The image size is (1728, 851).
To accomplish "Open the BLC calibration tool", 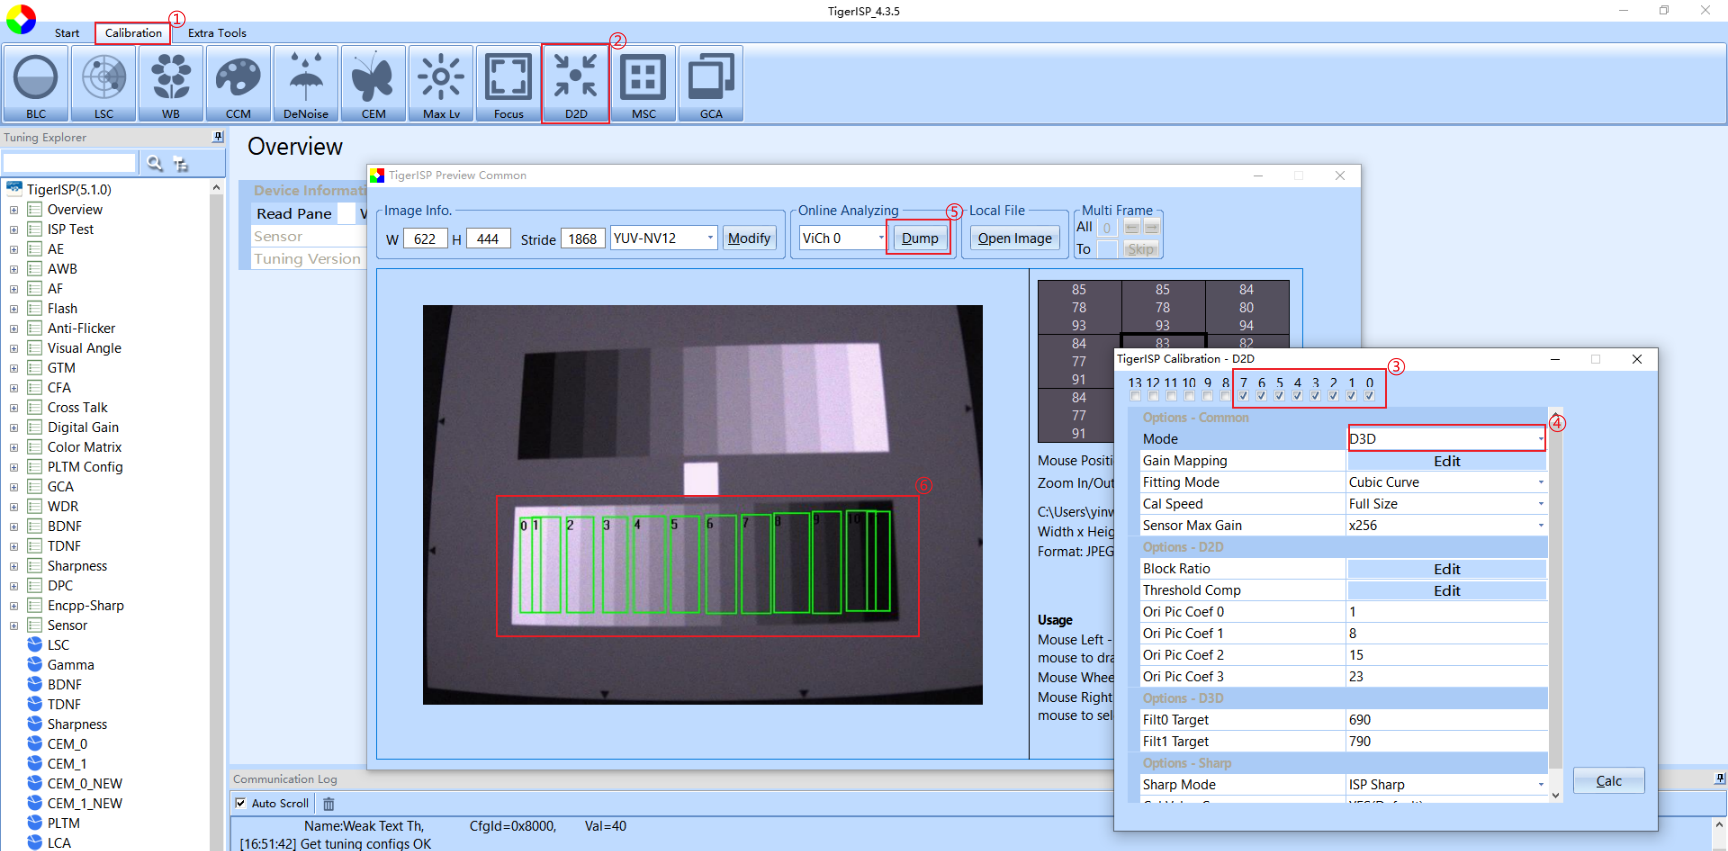I will 36,83.
